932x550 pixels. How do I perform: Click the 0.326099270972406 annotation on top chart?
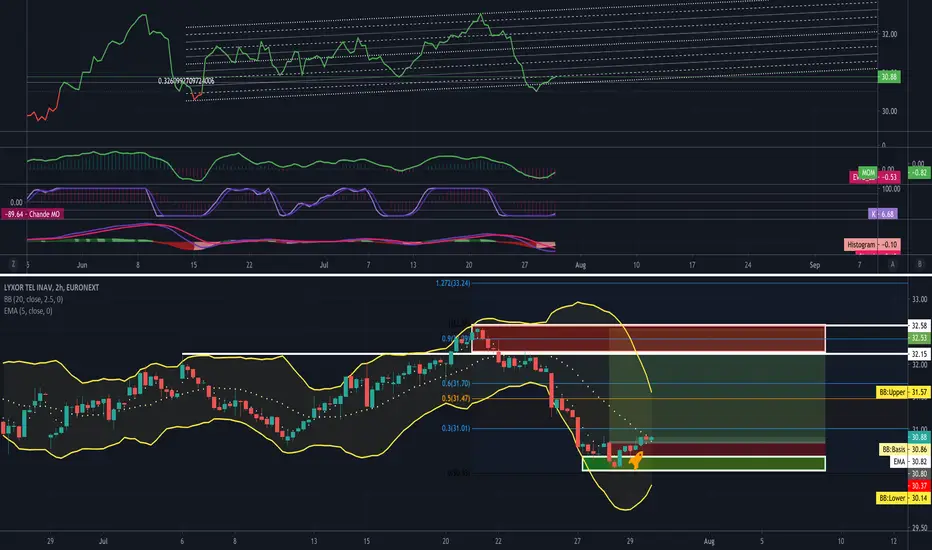(186, 81)
